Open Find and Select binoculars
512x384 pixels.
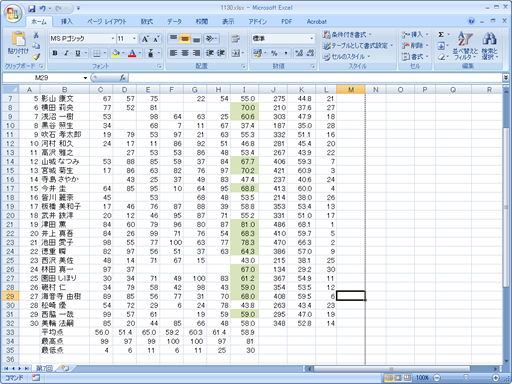[x=489, y=46]
